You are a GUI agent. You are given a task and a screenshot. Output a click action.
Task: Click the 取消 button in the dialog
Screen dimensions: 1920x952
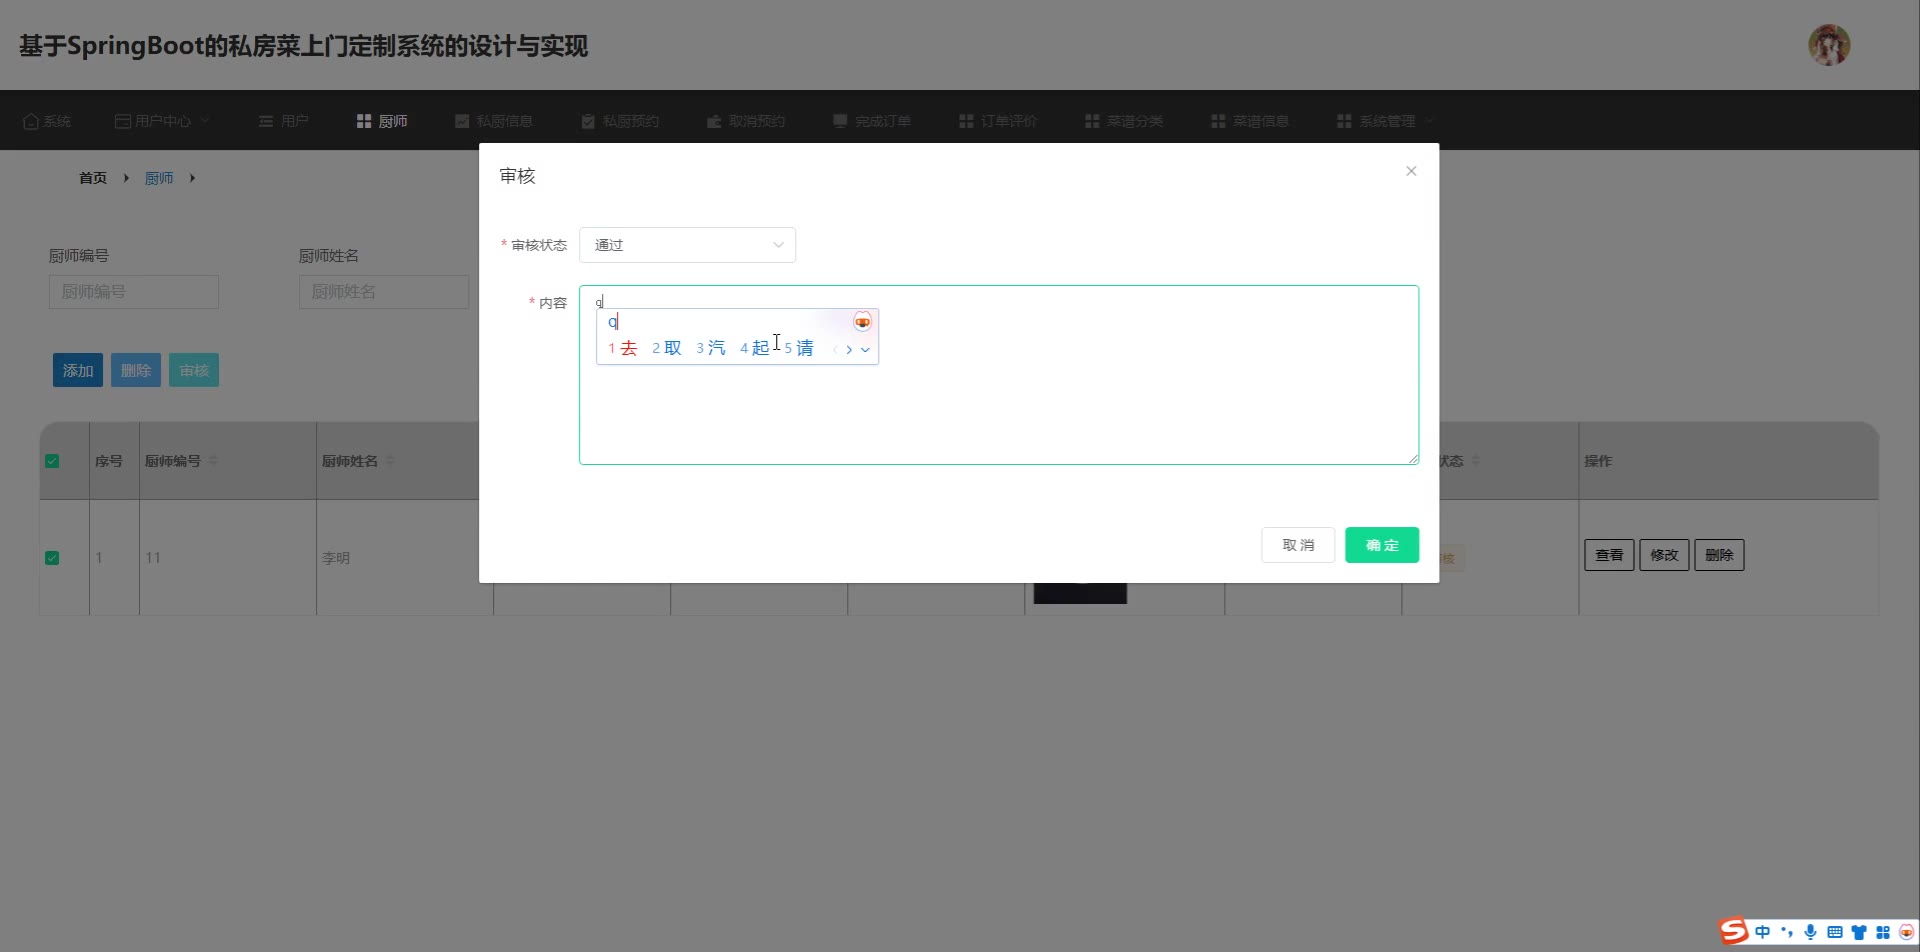point(1298,545)
